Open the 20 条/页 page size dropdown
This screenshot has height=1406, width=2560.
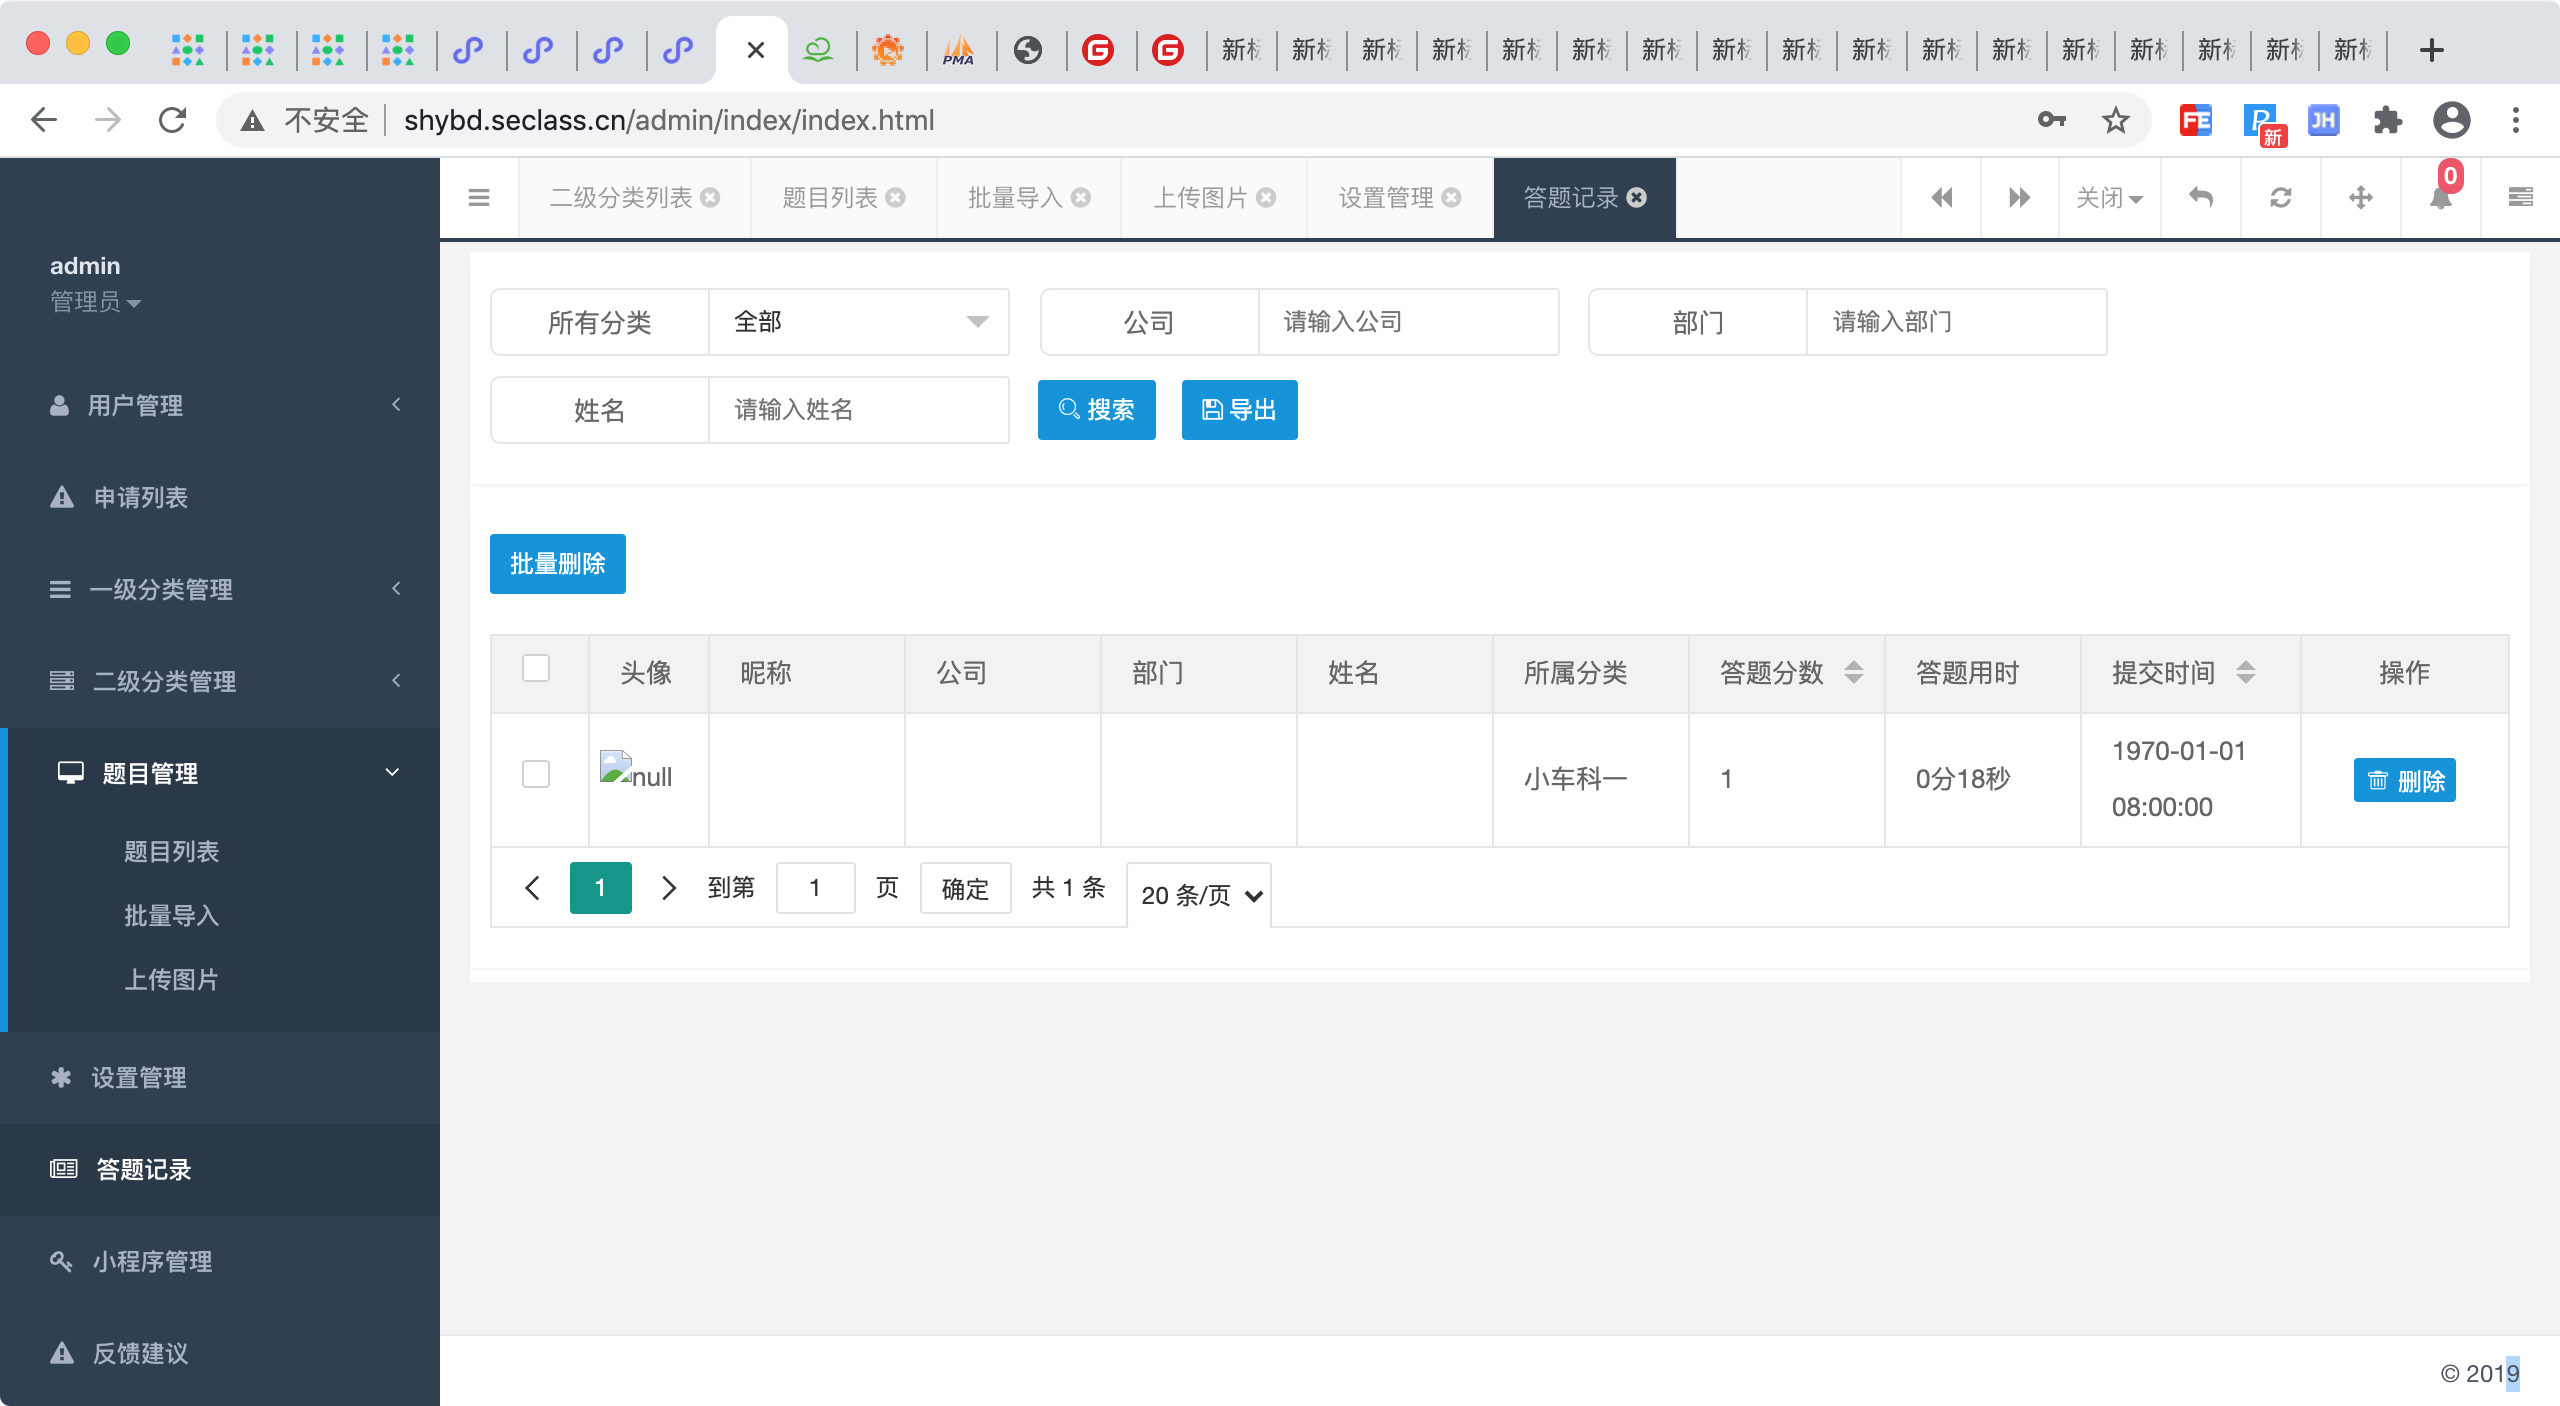[1199, 895]
